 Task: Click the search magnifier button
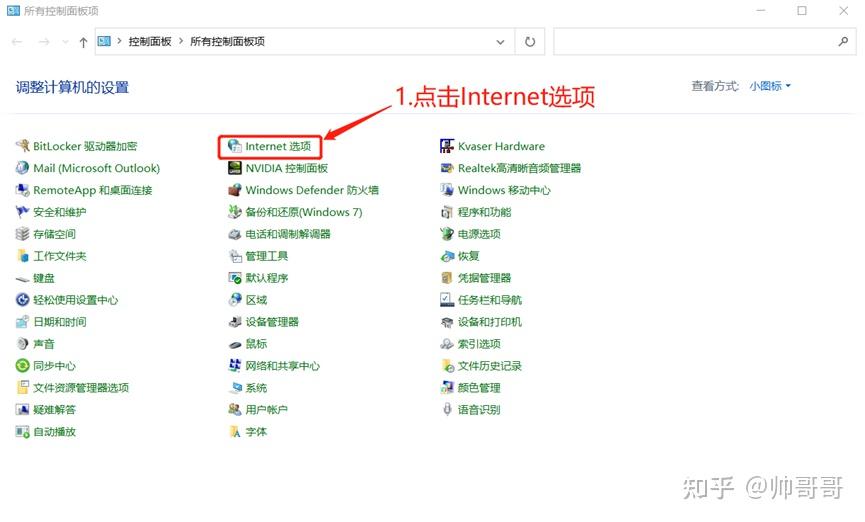pos(843,41)
